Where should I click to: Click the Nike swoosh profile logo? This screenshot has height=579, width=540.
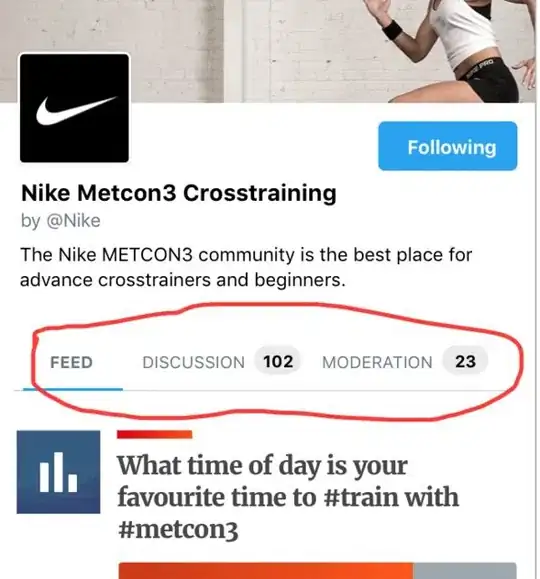coord(74,108)
